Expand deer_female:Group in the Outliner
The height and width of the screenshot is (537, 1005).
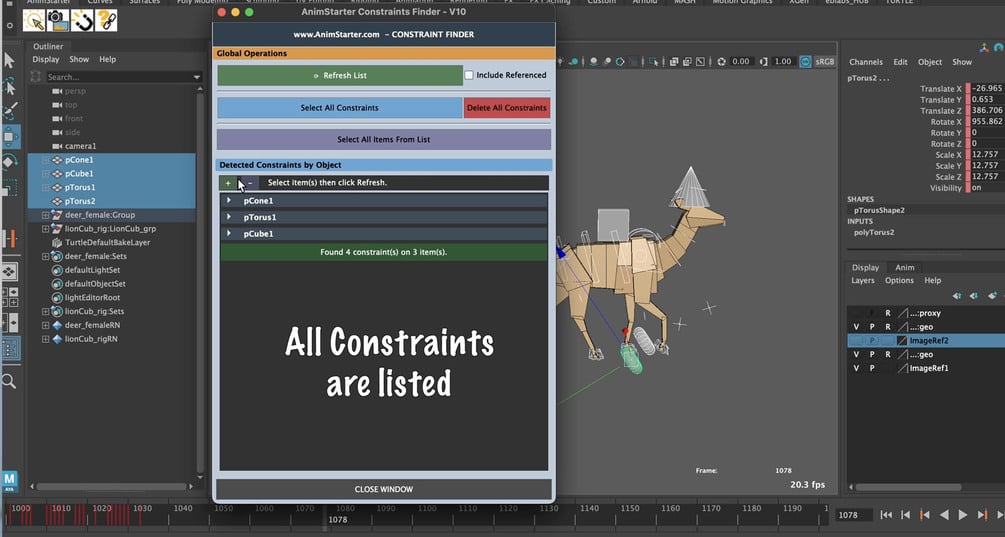point(46,215)
